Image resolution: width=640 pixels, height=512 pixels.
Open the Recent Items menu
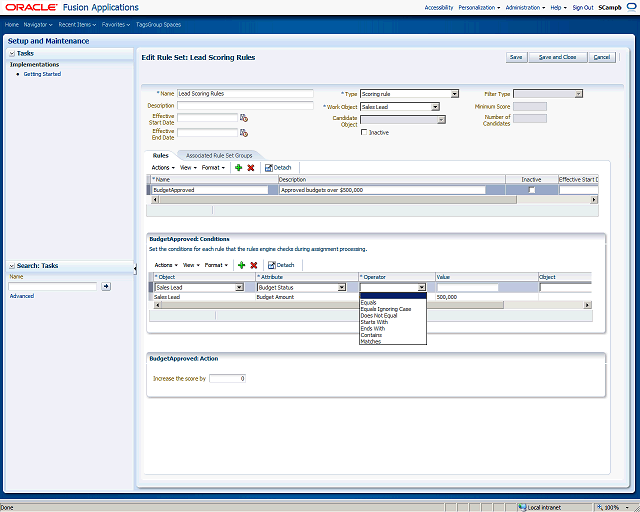click(x=77, y=24)
